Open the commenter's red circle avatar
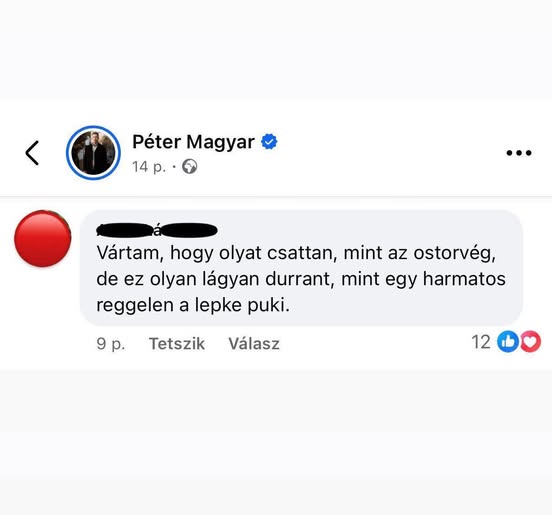Screen dimensions: 552x515 (43, 239)
